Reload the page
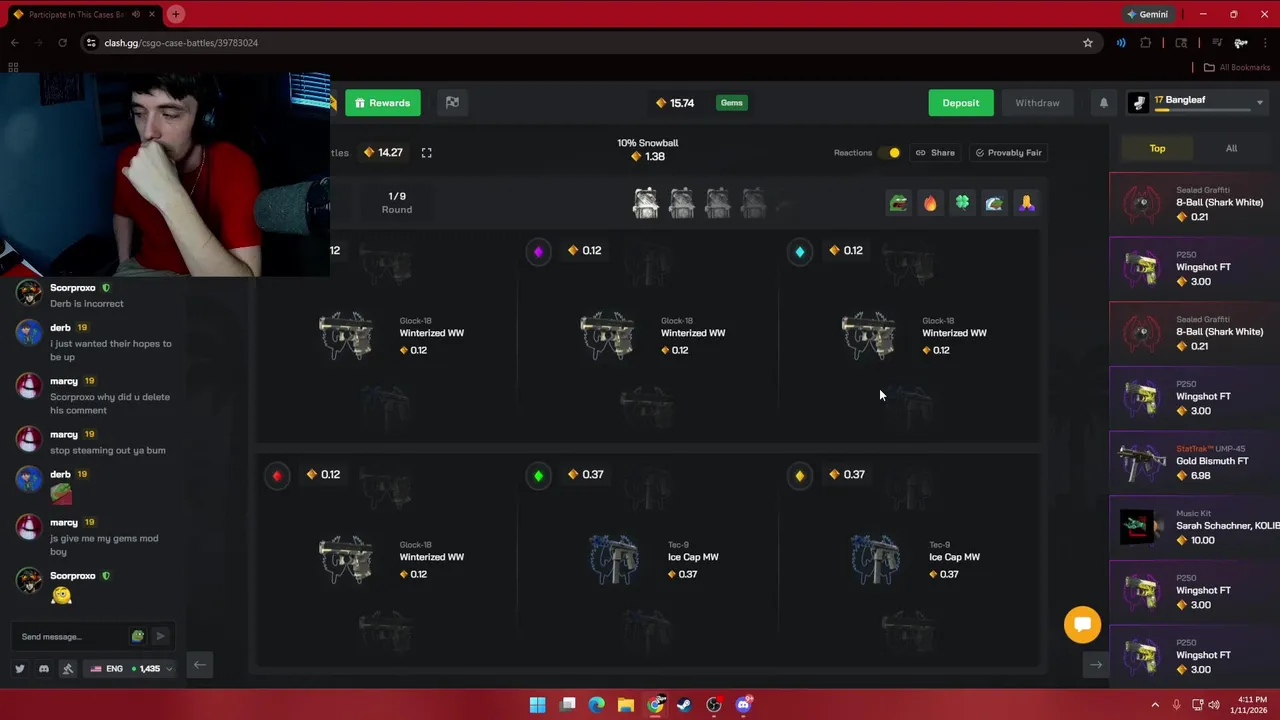Viewport: 1280px width, 720px height. pos(62,43)
